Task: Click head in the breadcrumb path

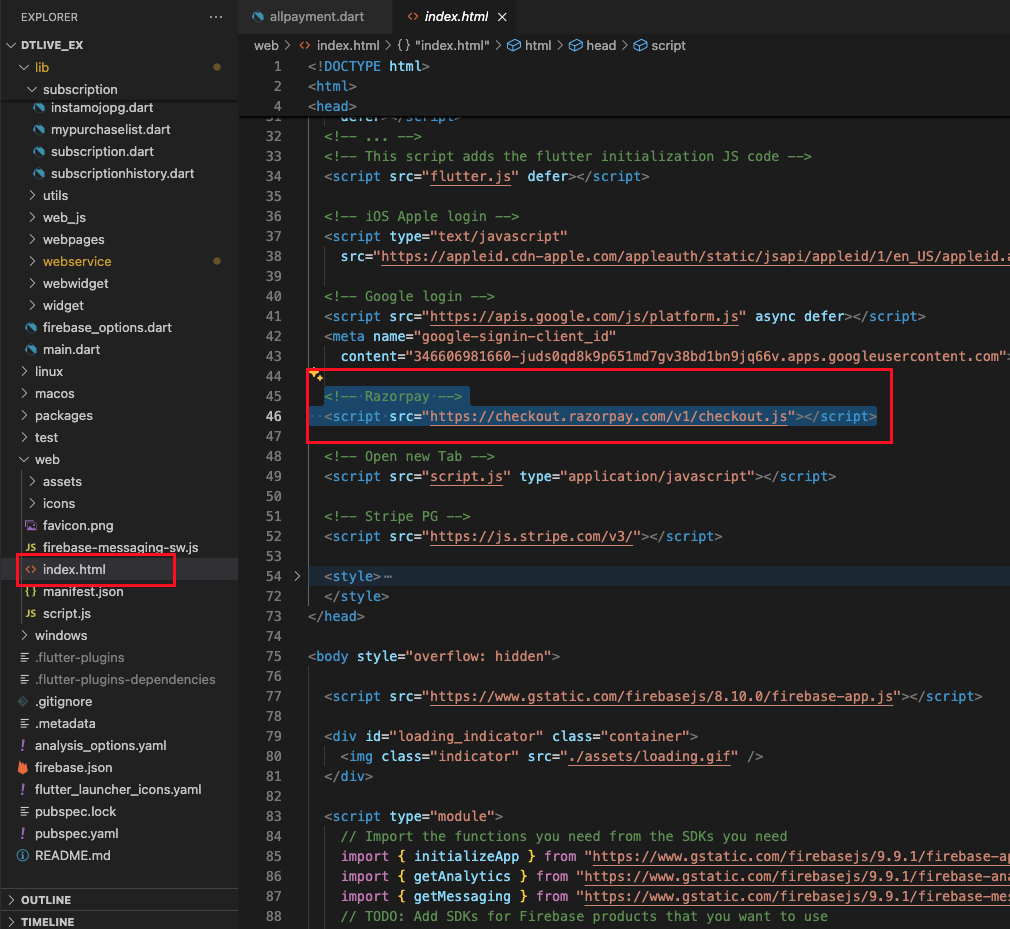Action: (601, 45)
